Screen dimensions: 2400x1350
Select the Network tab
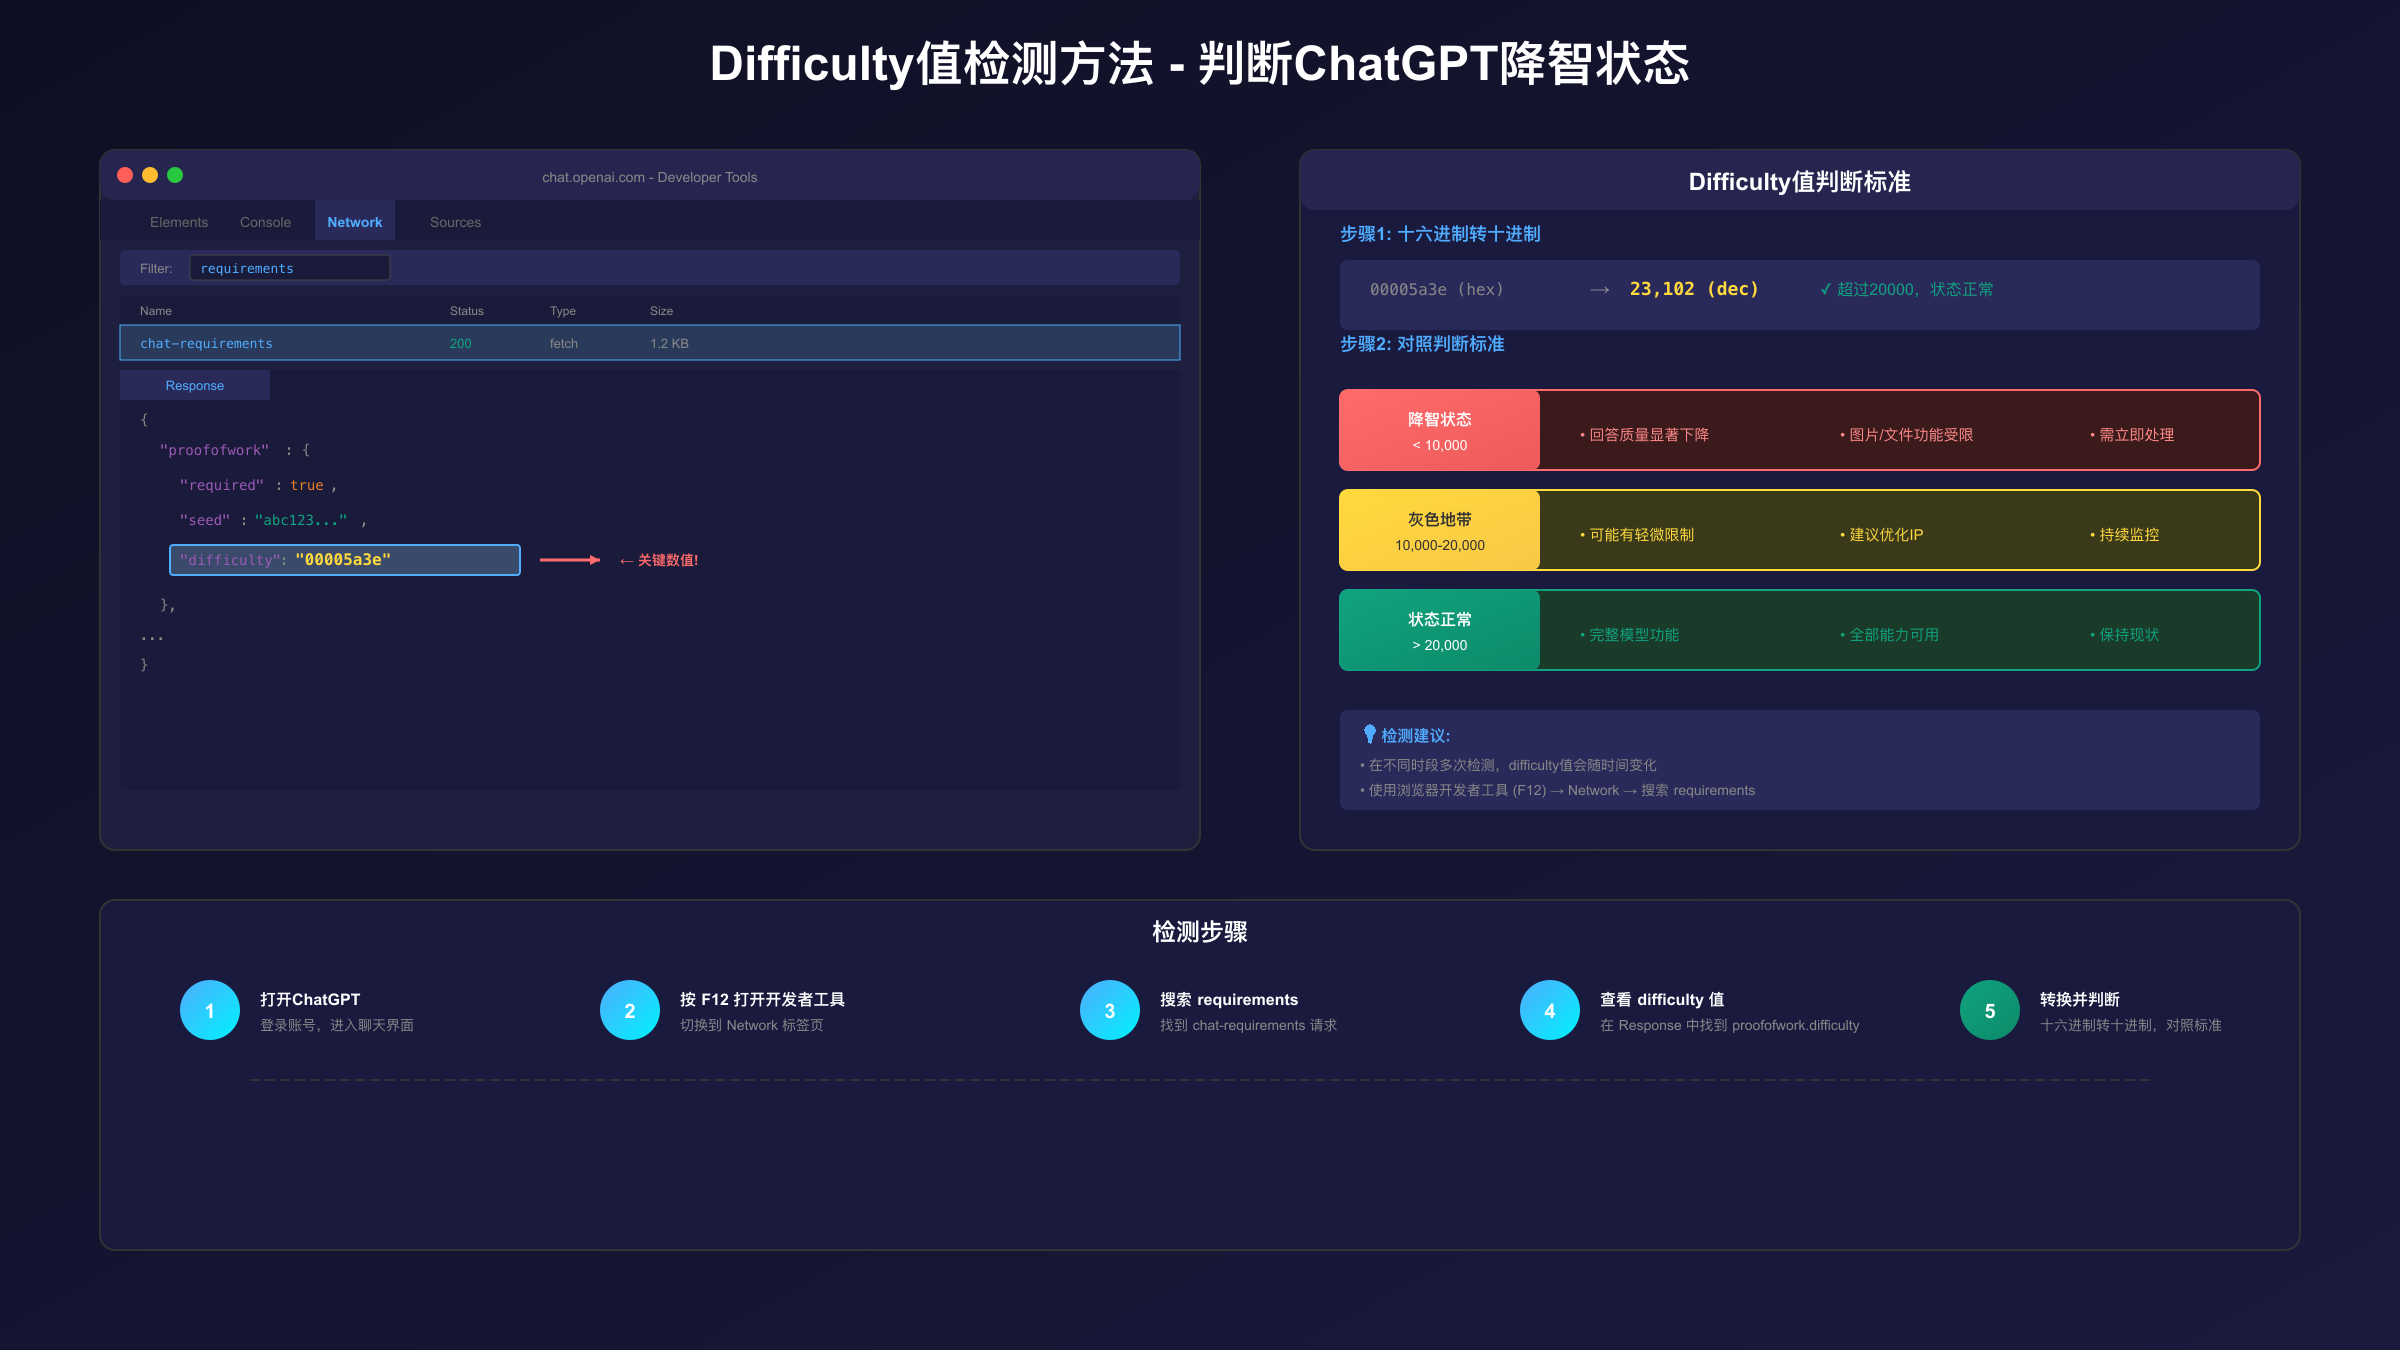tap(354, 221)
